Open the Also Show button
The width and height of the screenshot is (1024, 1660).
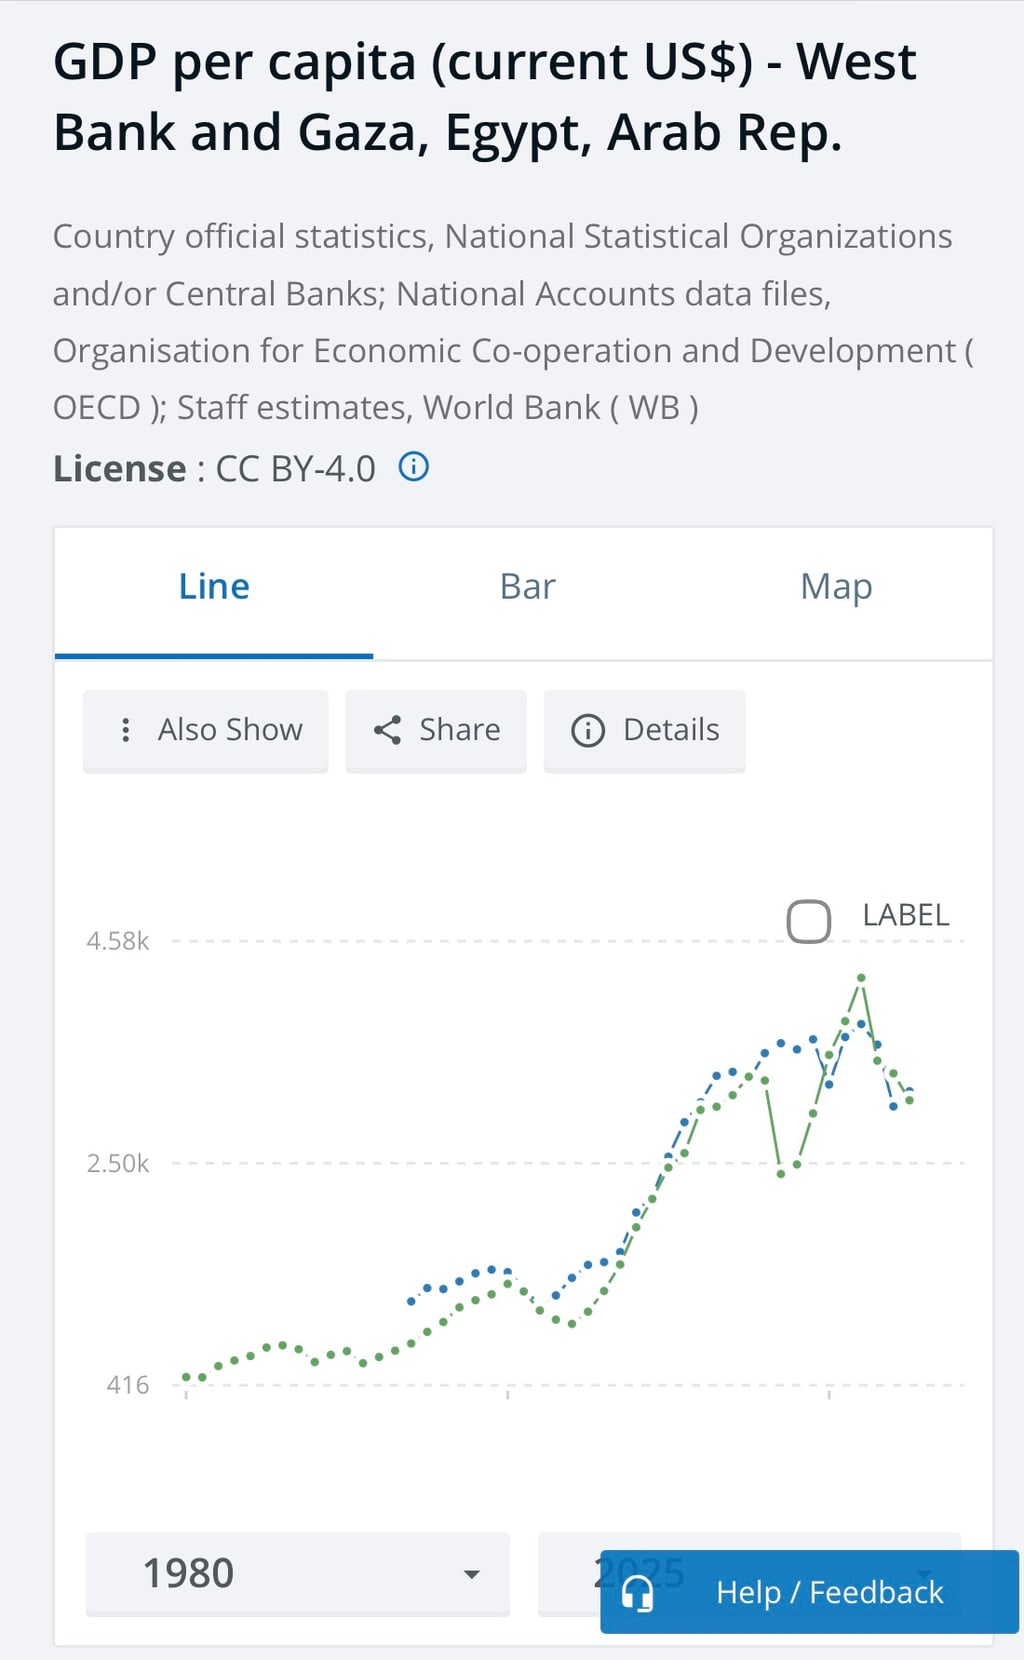[206, 731]
